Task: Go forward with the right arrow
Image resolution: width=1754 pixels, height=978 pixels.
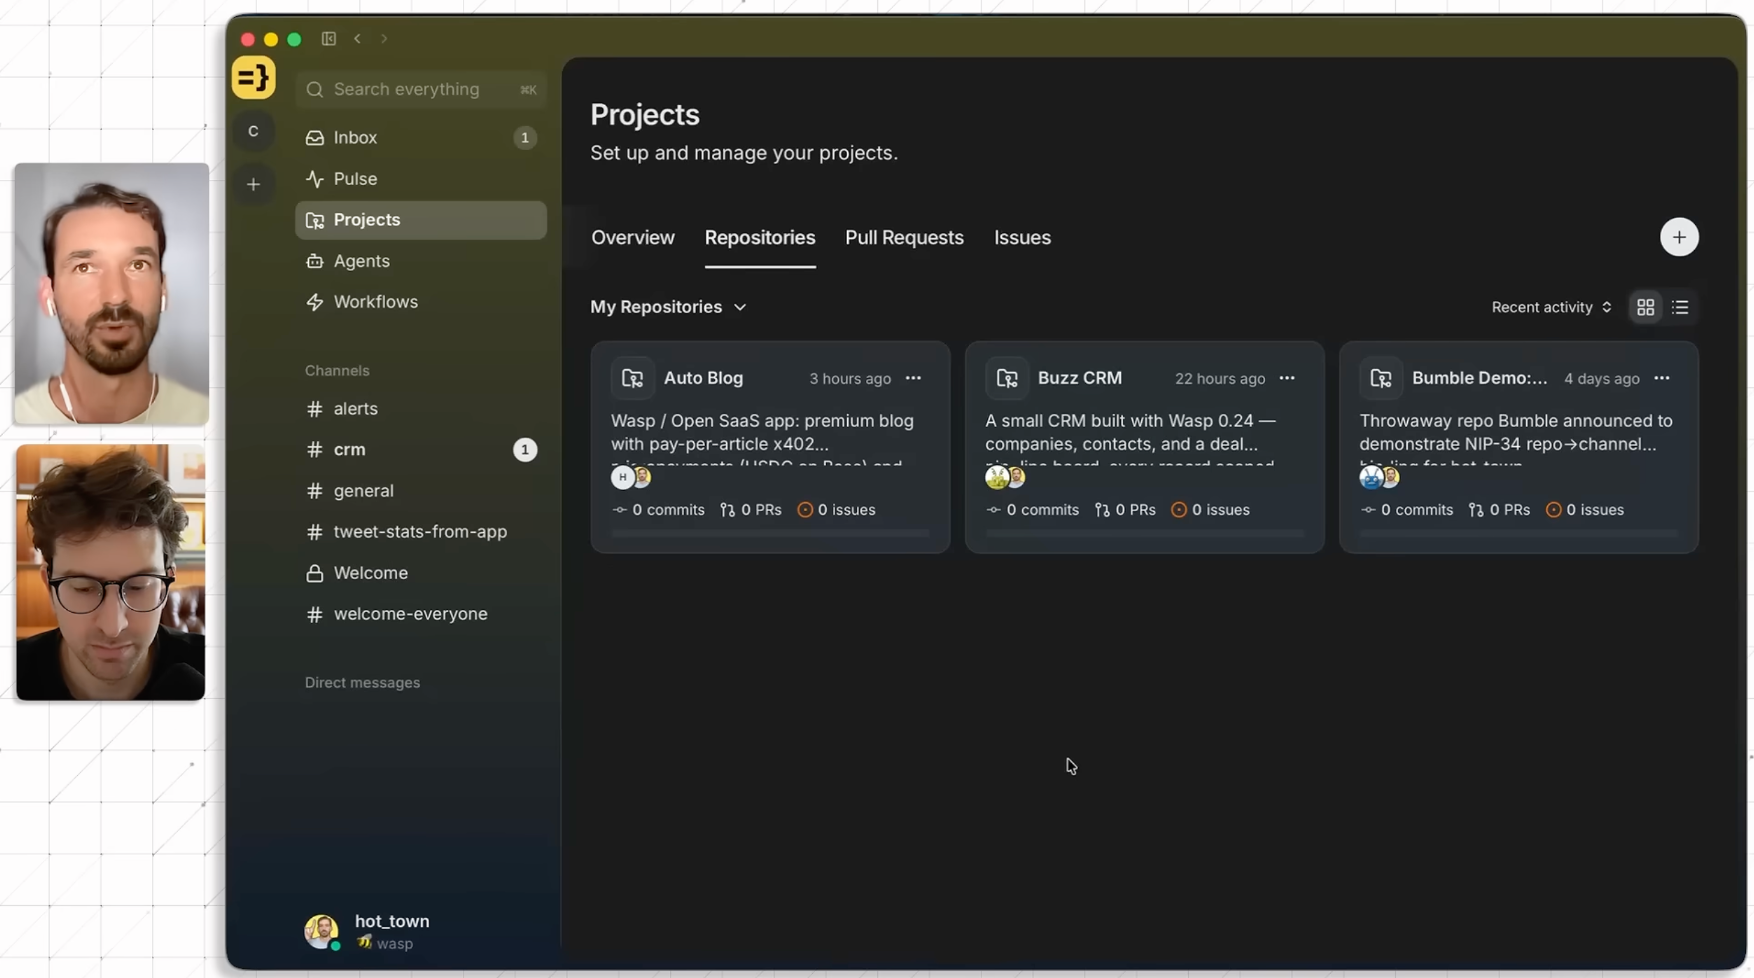Action: tap(384, 39)
